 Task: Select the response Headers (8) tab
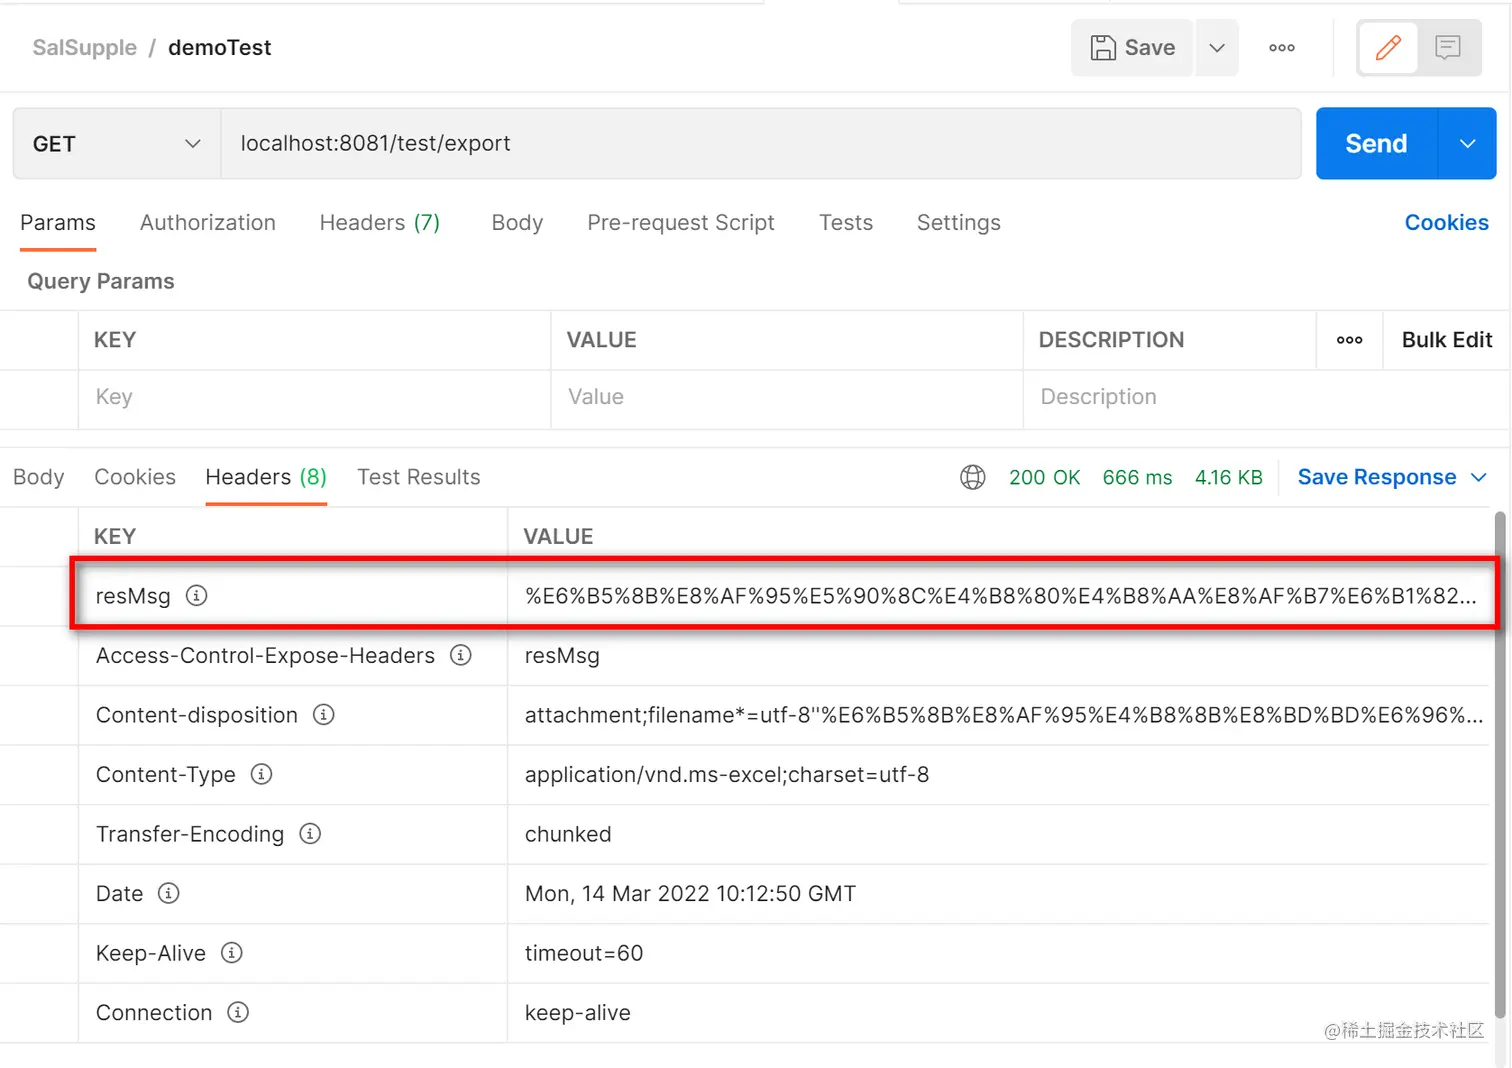point(266,477)
